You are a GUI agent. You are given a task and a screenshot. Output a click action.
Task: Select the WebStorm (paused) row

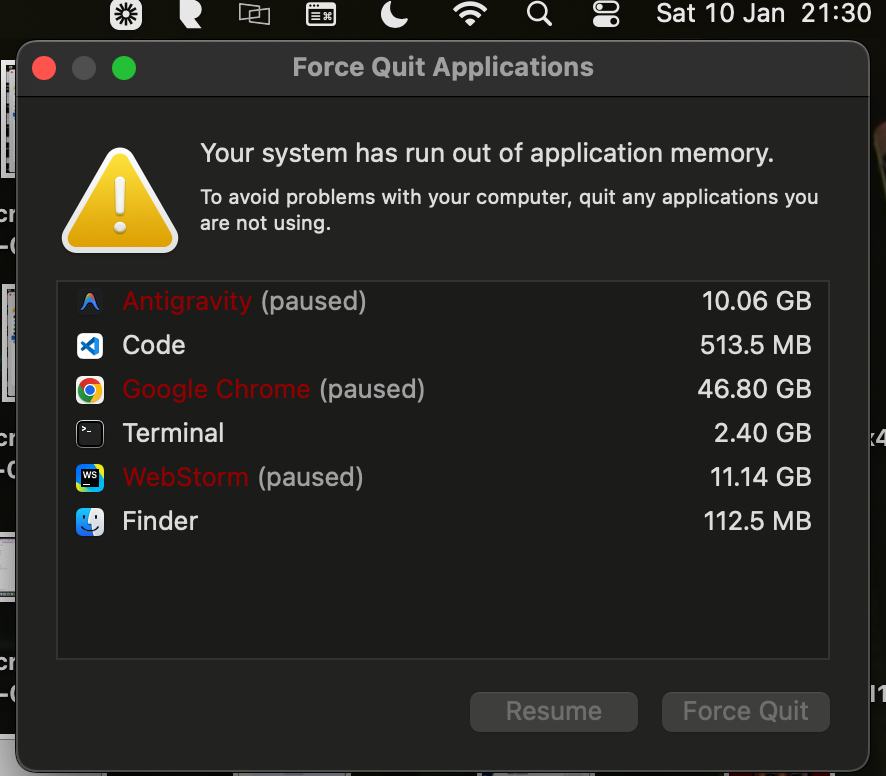[x=400, y=477]
